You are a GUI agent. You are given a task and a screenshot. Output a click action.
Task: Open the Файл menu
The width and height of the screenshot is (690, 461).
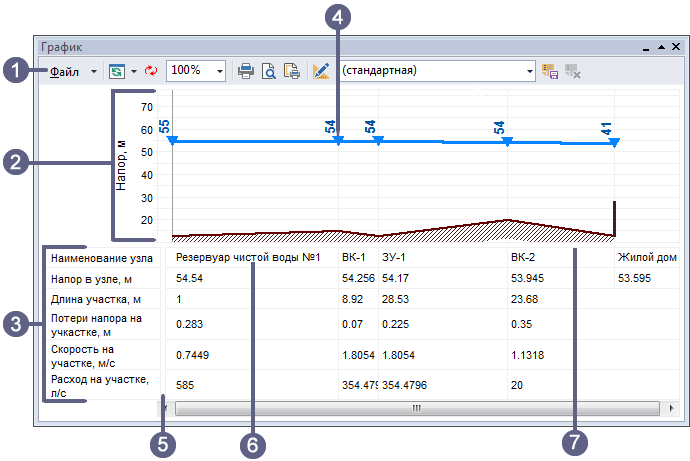tap(66, 71)
